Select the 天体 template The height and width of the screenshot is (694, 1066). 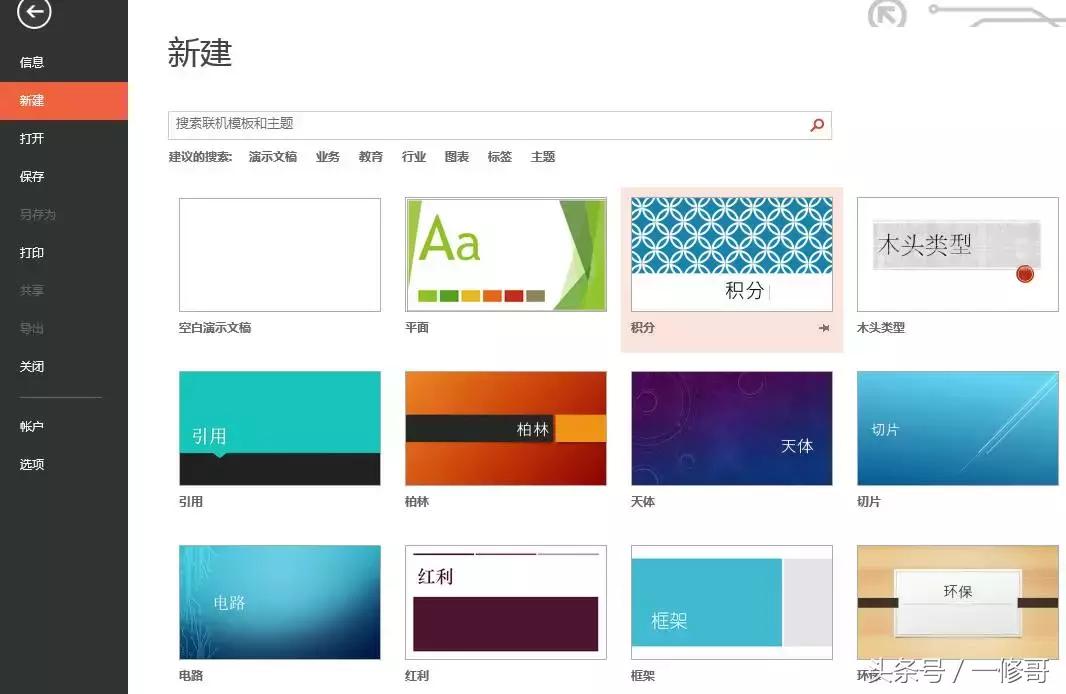click(731, 428)
